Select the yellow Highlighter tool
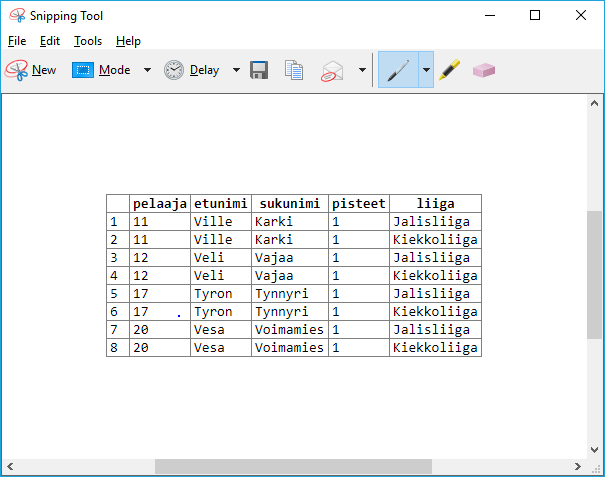Image resolution: width=605 pixels, height=477 pixels. tap(450, 70)
